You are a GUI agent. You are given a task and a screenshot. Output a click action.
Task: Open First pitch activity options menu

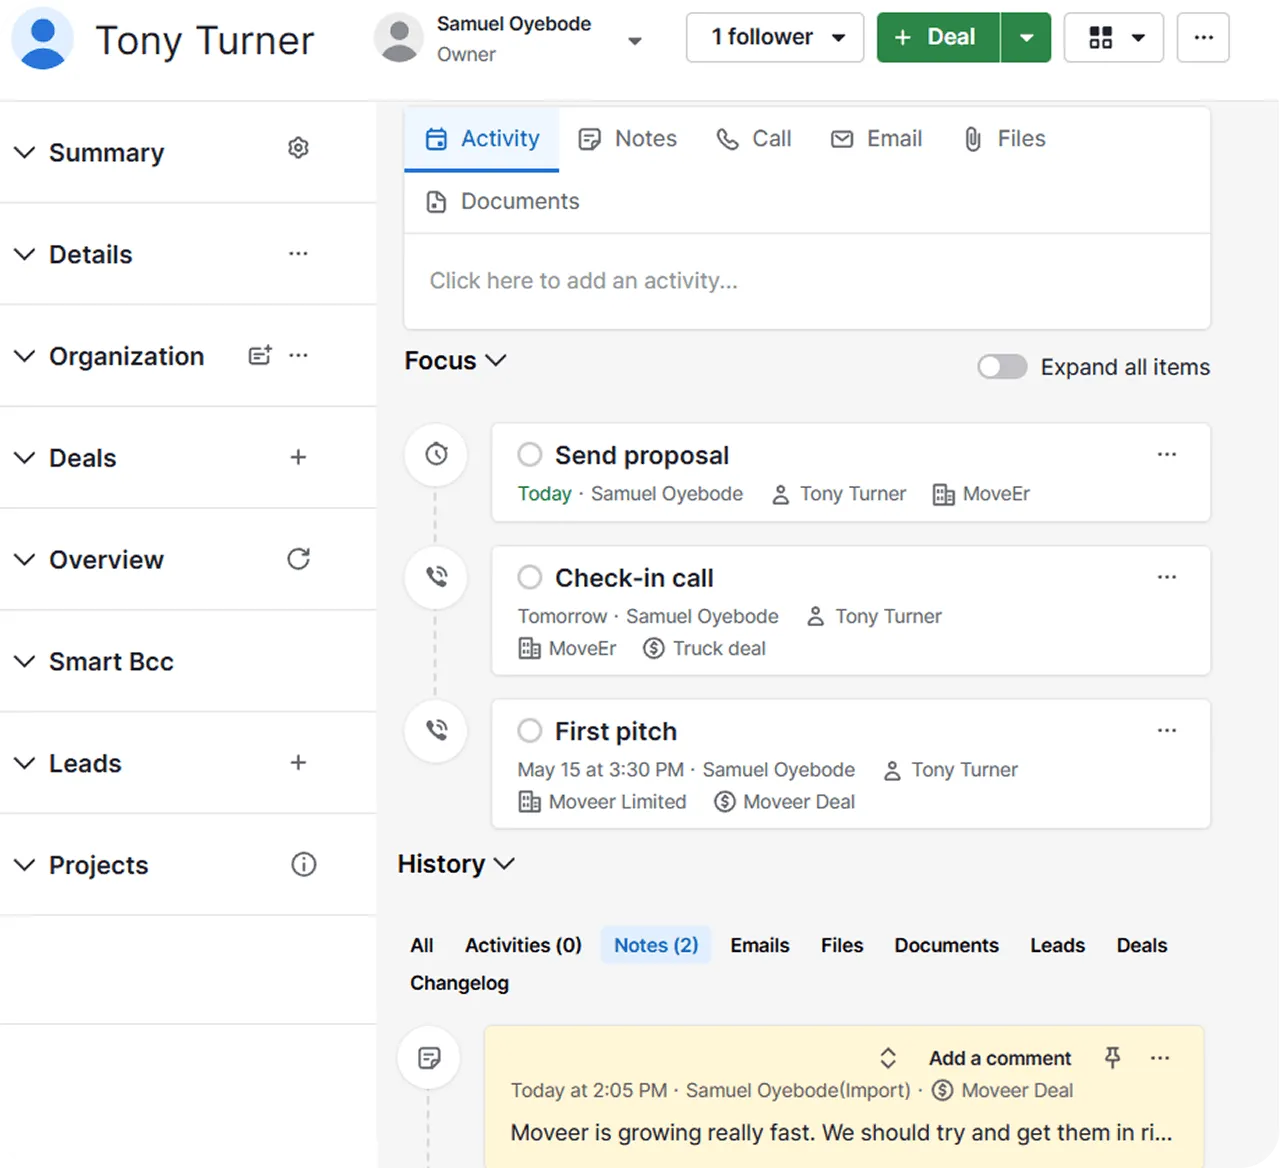tap(1167, 730)
